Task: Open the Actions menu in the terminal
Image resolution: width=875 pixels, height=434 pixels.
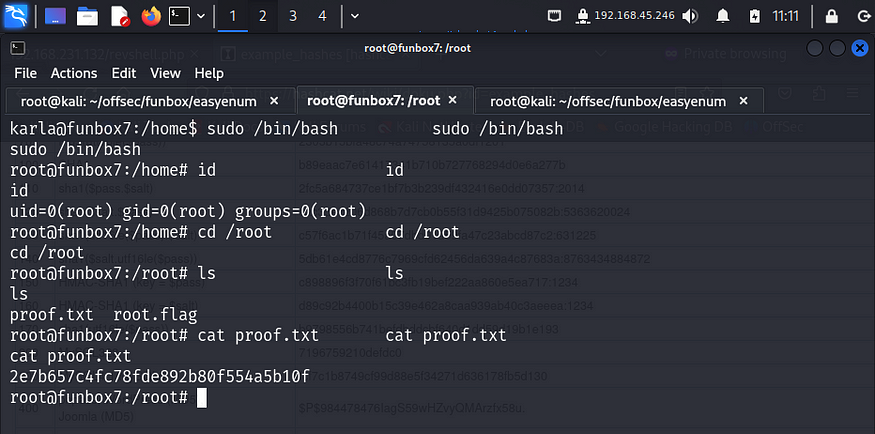Action: (x=74, y=73)
